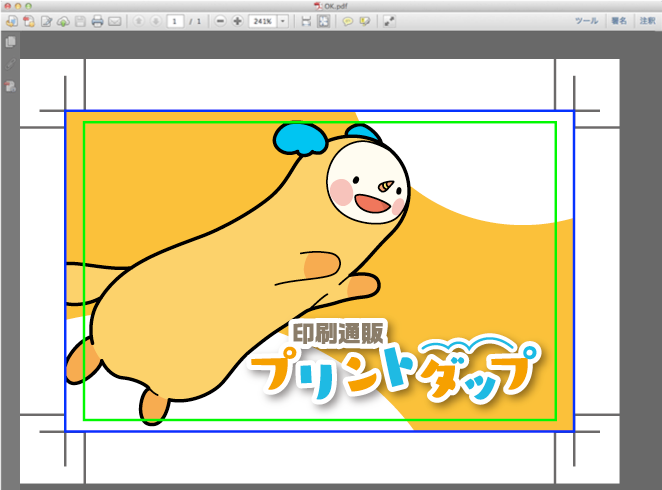Click the Edit/Sign document icon
This screenshot has height=490, width=662.
46,21
